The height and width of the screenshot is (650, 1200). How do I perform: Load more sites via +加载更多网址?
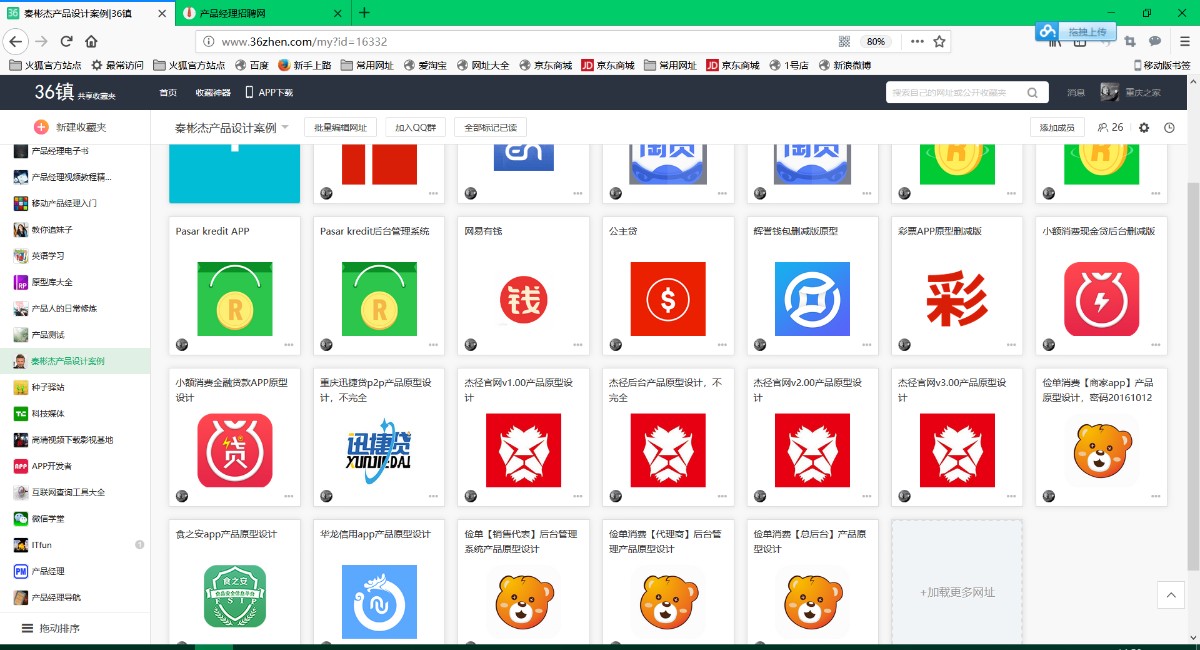957,592
